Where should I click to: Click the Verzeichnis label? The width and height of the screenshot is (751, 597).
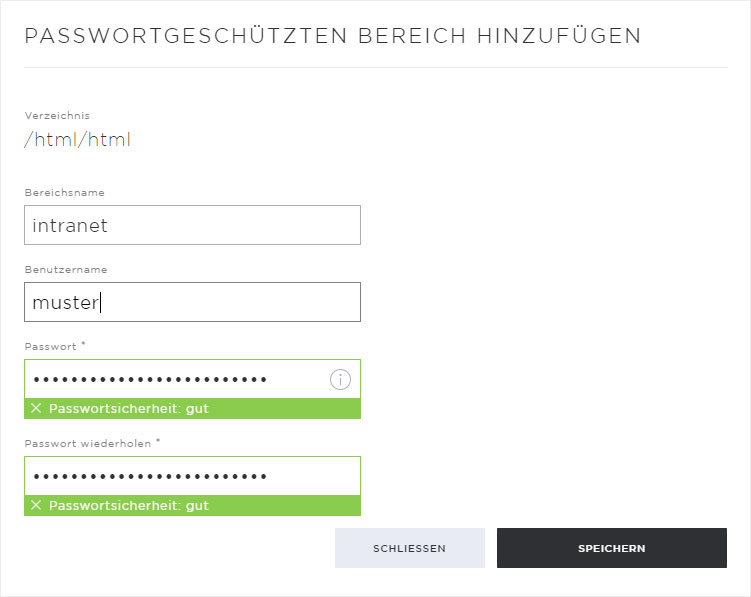click(x=57, y=115)
